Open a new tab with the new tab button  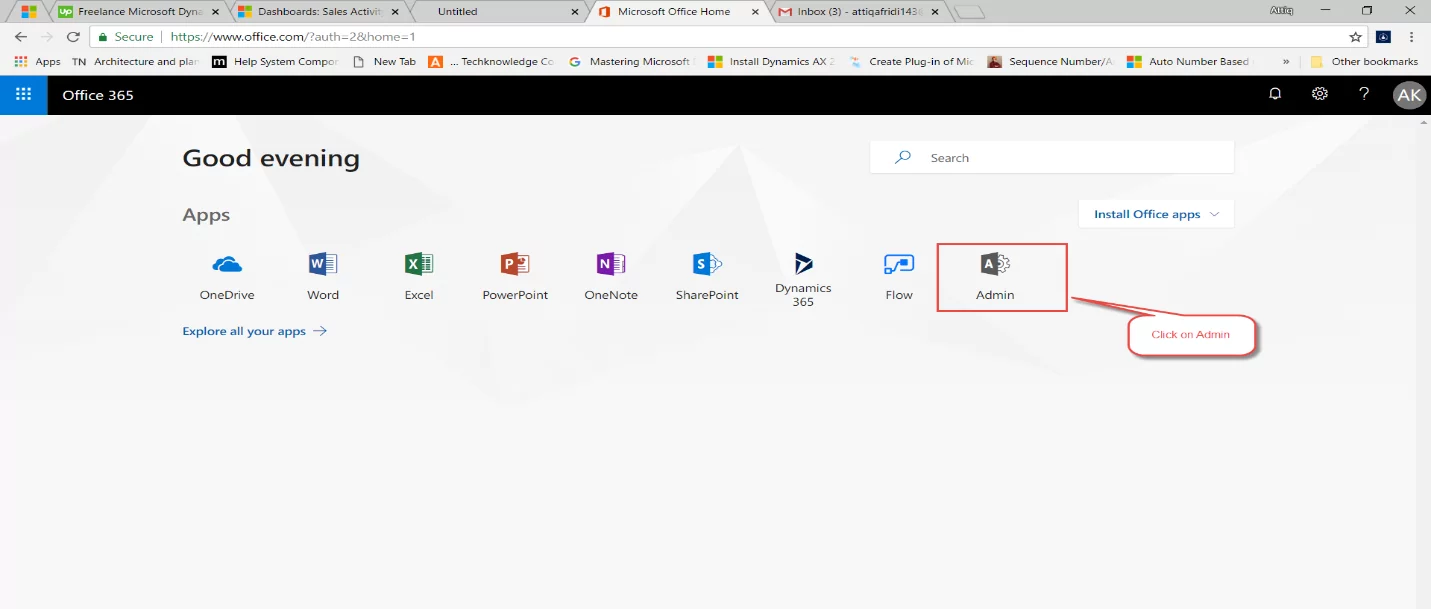(x=969, y=13)
